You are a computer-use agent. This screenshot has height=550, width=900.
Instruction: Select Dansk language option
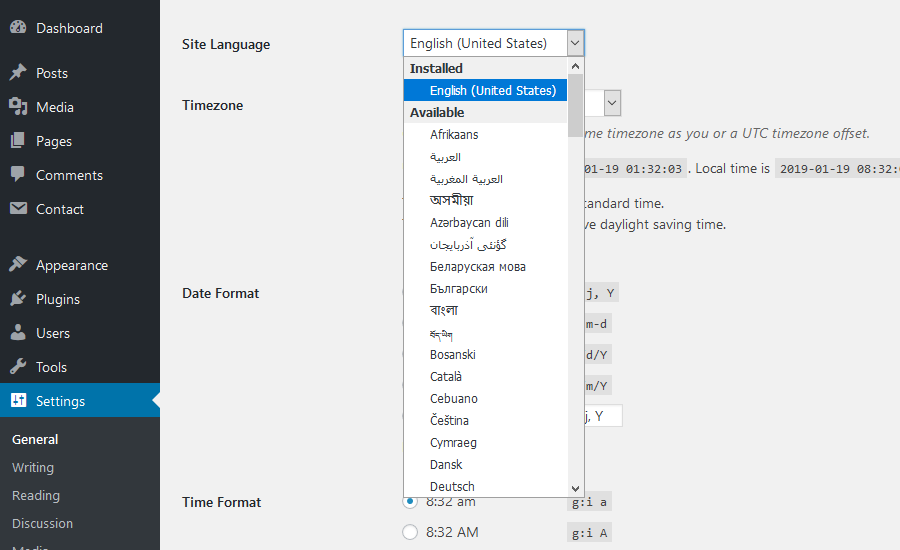pos(485,464)
